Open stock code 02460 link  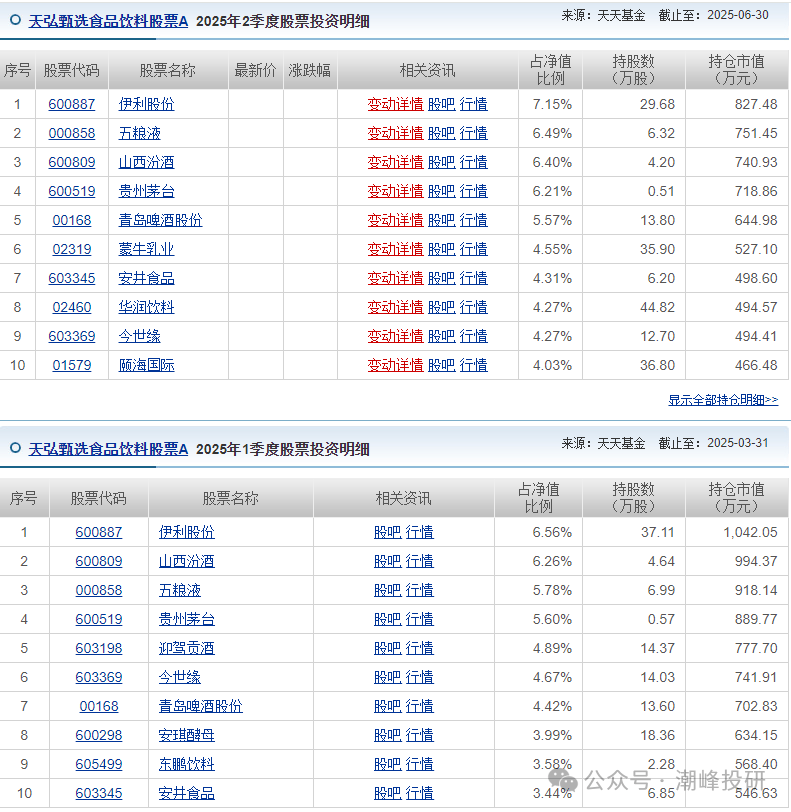pyautogui.click(x=71, y=307)
